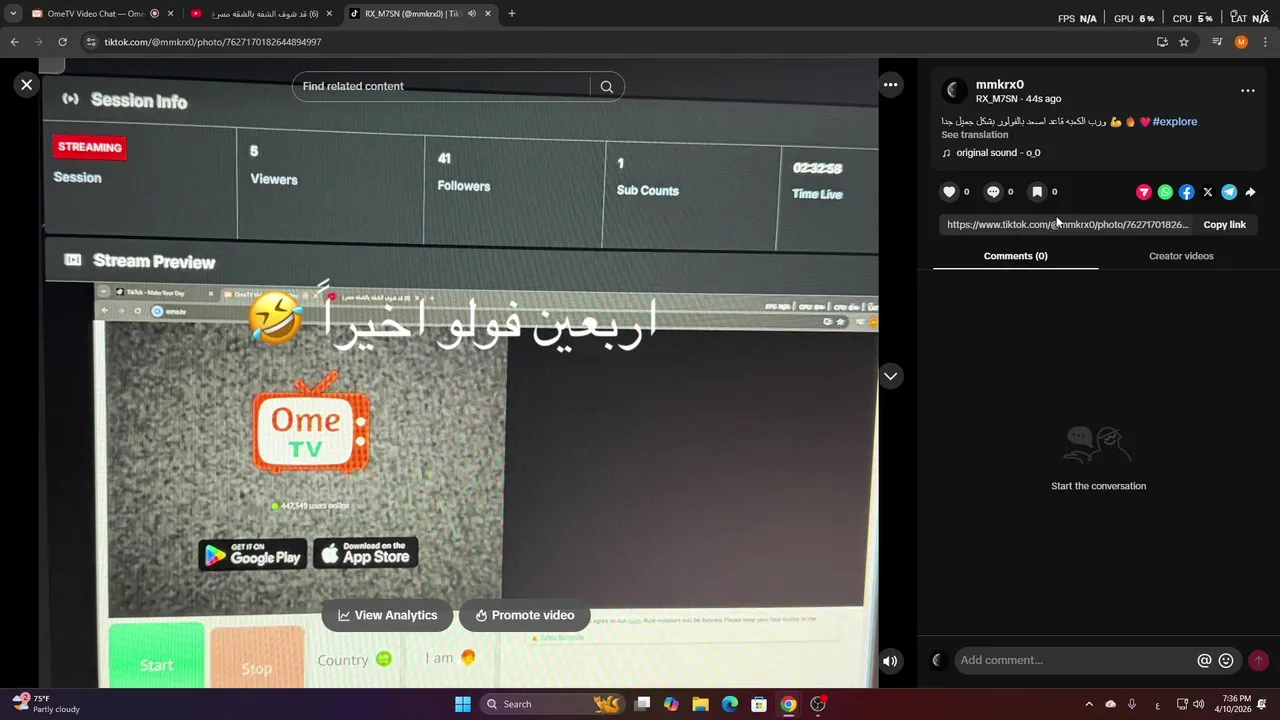Screen dimensions: 1280x720
Task: Share the post on WhatsApp
Action: pos(1165,192)
